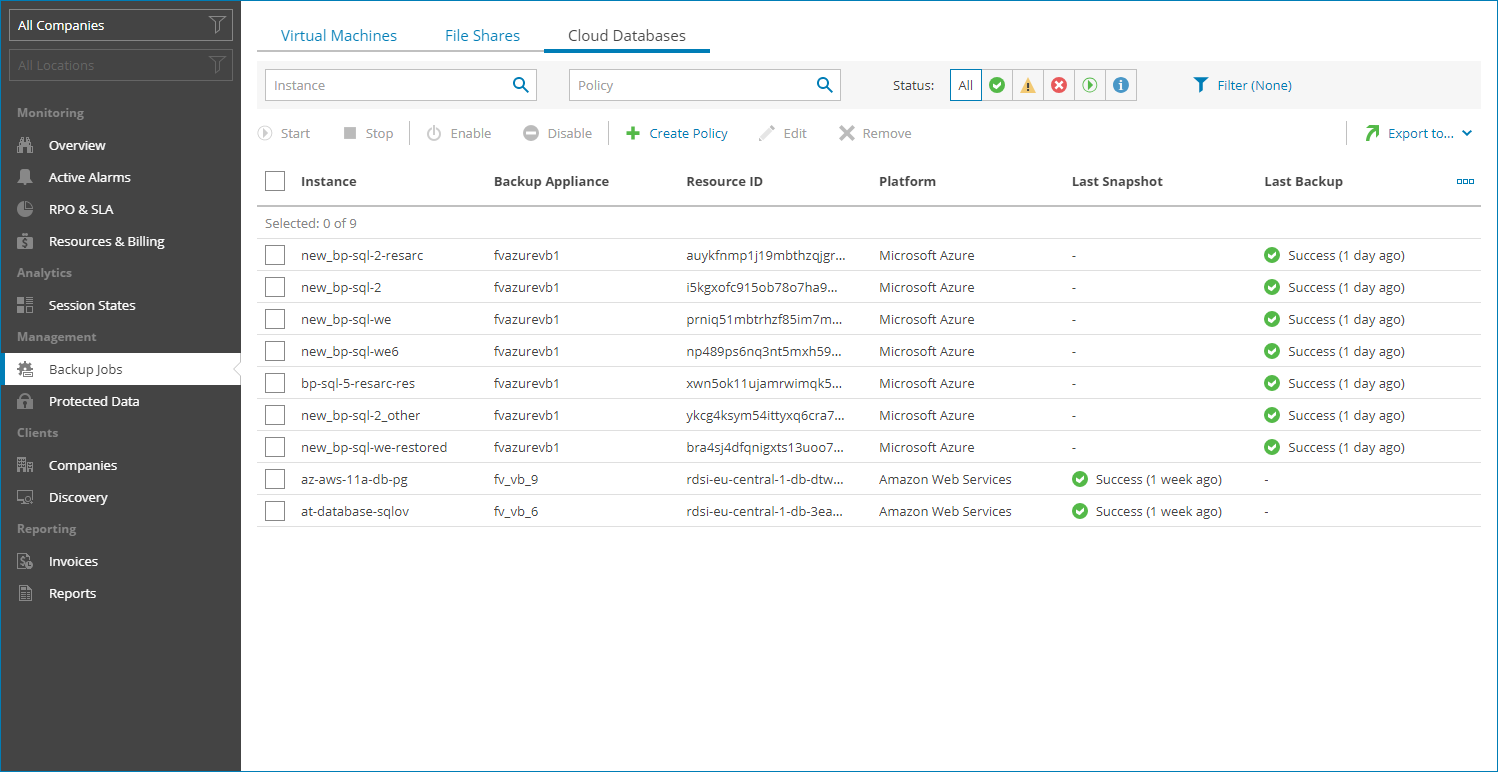Screen dimensions: 1498x772
Task: Filter by red Error status icon
Action: tap(1059, 86)
